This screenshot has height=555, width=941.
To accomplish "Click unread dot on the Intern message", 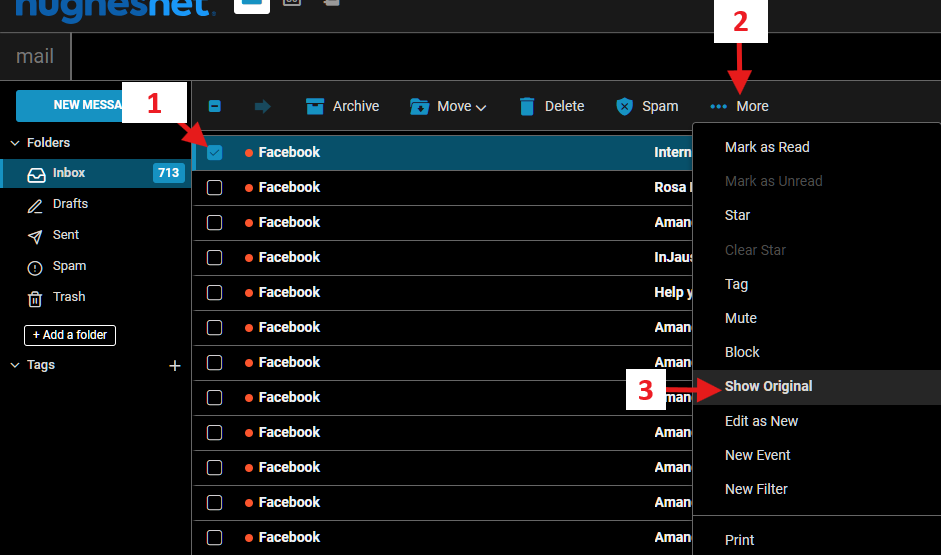I will 248,152.
